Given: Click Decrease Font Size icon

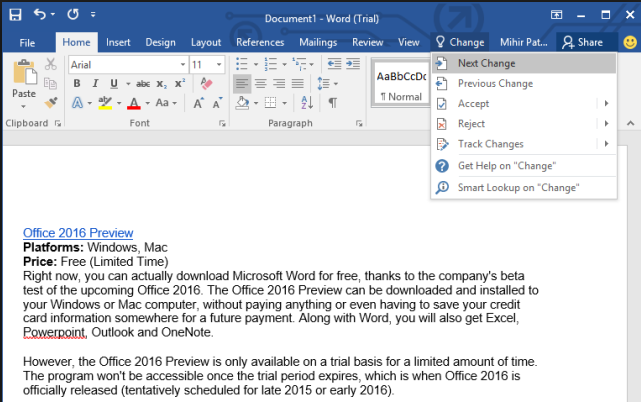Looking at the screenshot, I should pyautogui.click(x=217, y=103).
